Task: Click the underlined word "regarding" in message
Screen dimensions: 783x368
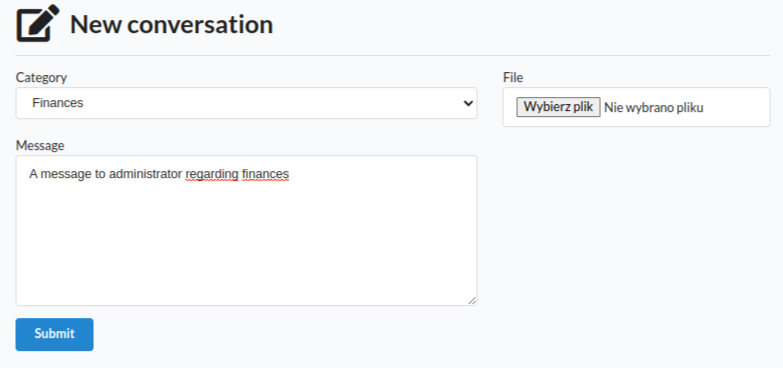Action: 212,174
